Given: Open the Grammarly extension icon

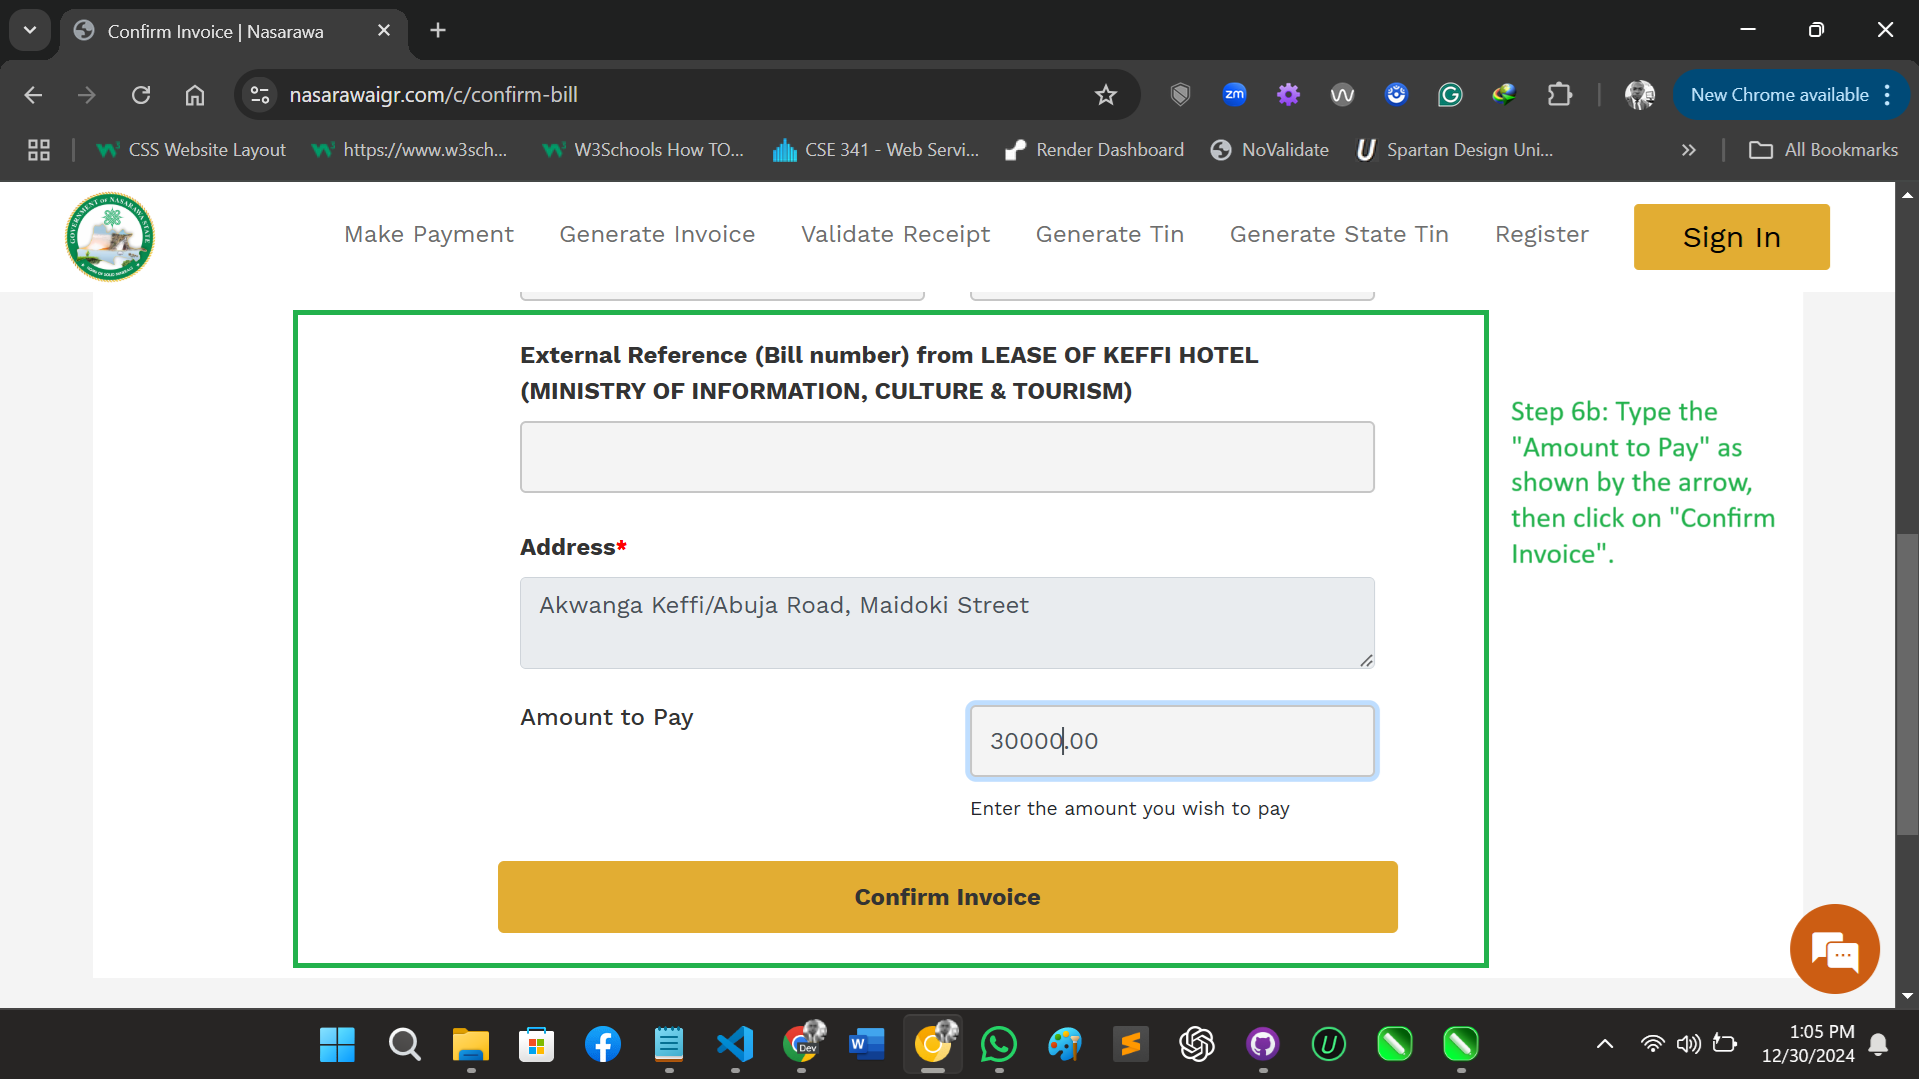Looking at the screenshot, I should tap(1450, 95).
